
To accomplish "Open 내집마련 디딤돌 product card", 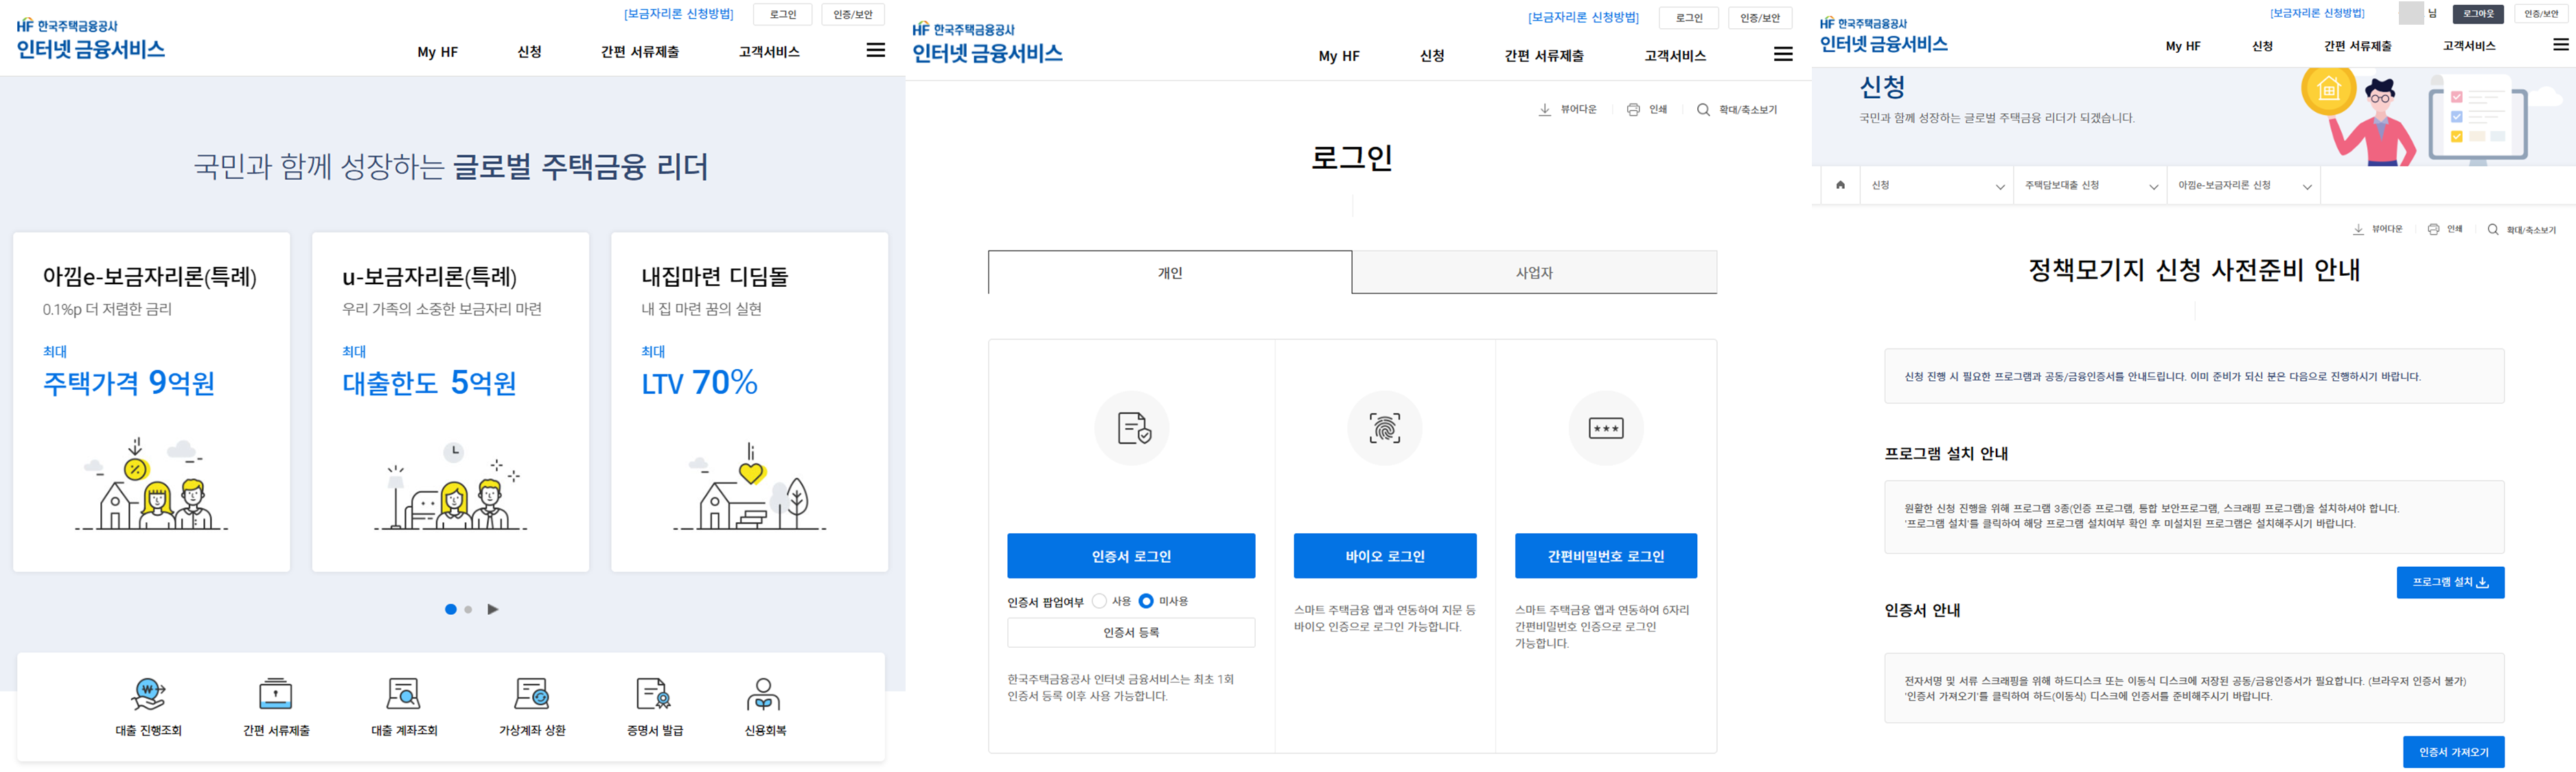I will [x=749, y=402].
